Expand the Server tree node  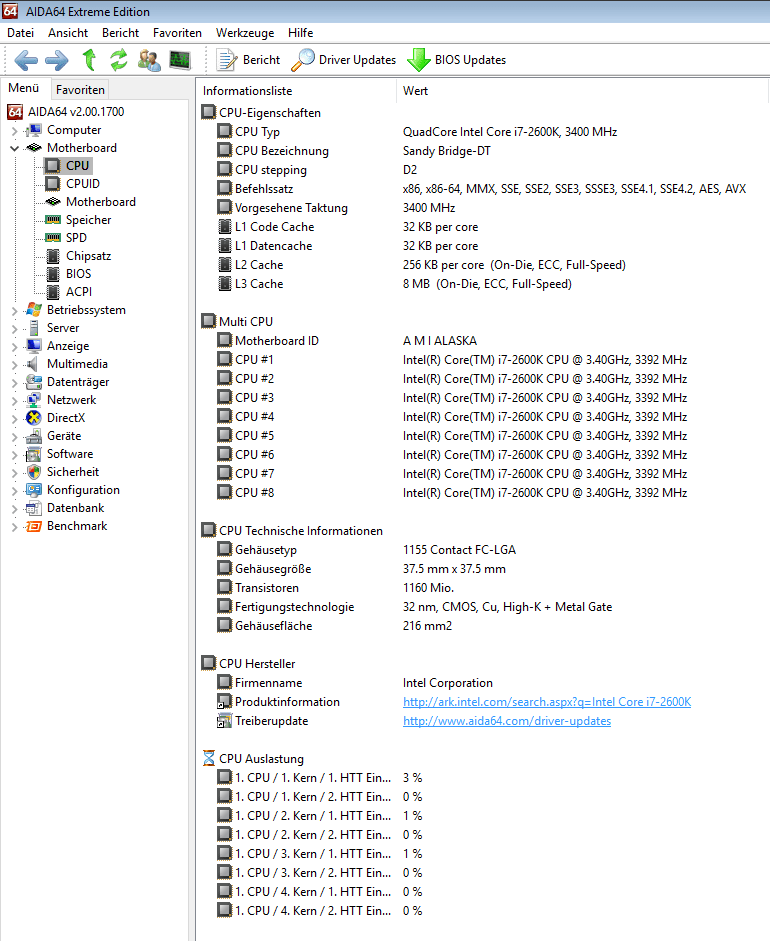pyautogui.click(x=14, y=328)
